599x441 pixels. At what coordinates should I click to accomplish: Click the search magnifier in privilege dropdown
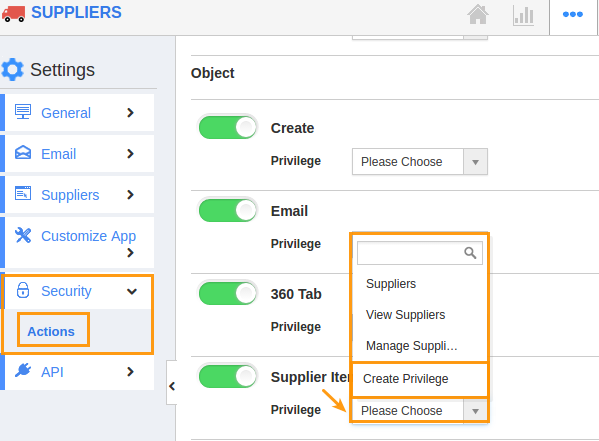coord(470,253)
